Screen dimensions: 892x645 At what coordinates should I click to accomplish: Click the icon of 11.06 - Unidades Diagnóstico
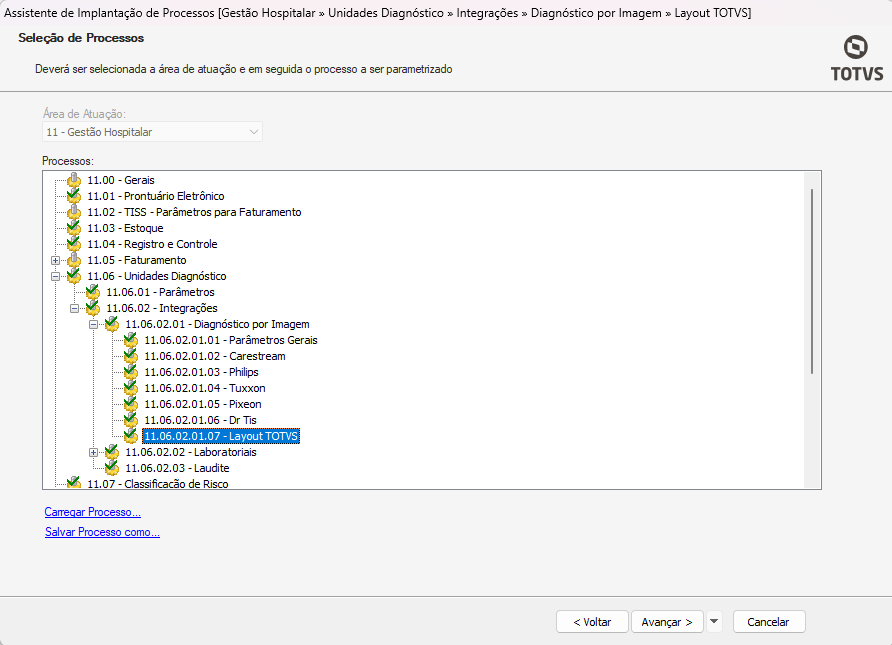point(74,276)
